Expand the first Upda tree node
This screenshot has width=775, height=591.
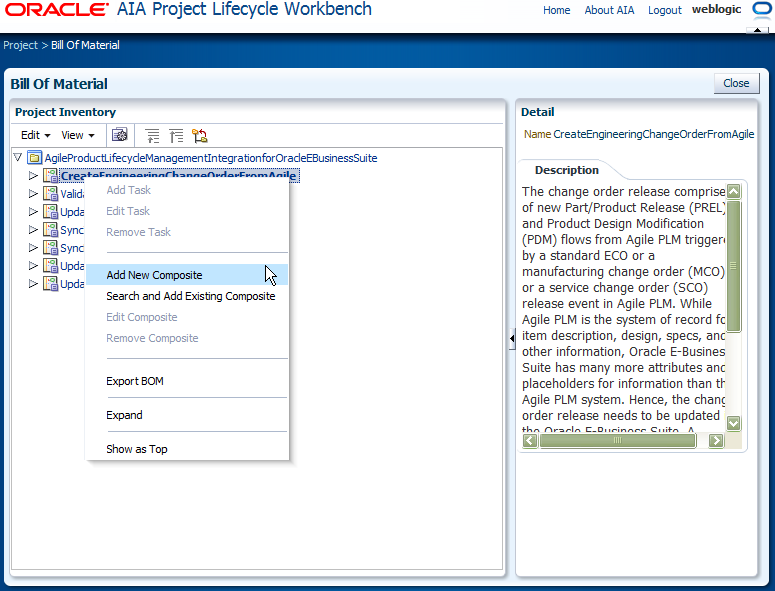[33, 211]
